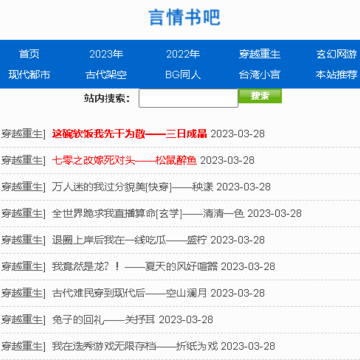Click date 2023-03-28 after 清清一色
Screen dimensions: 360x360
(x=274, y=214)
